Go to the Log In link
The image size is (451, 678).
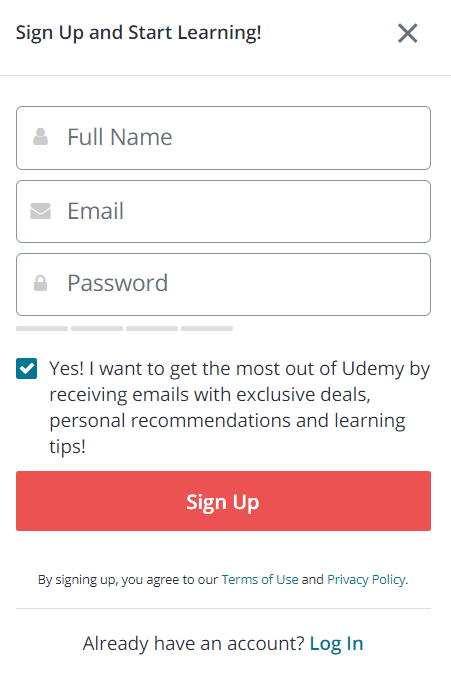click(x=336, y=644)
